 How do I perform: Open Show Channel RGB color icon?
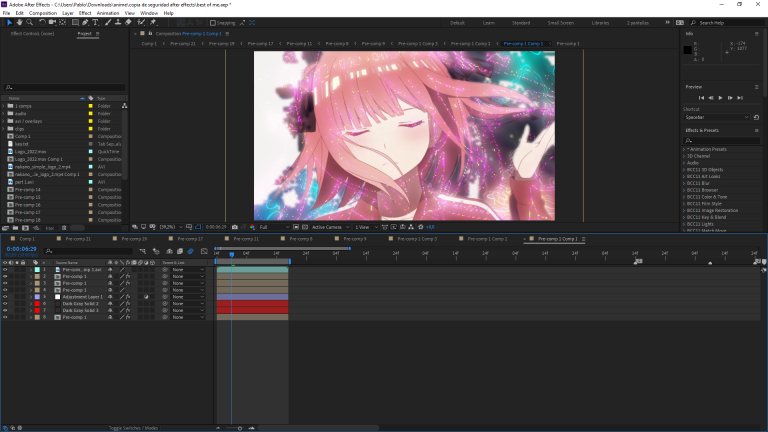coord(252,227)
